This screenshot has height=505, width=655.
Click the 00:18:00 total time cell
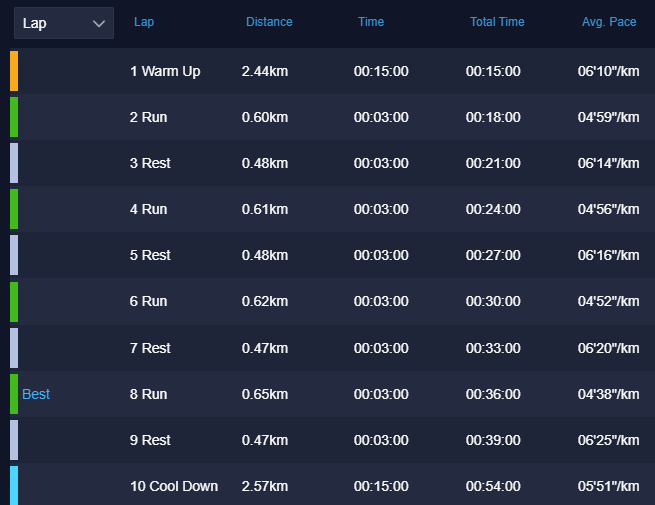[493, 117]
